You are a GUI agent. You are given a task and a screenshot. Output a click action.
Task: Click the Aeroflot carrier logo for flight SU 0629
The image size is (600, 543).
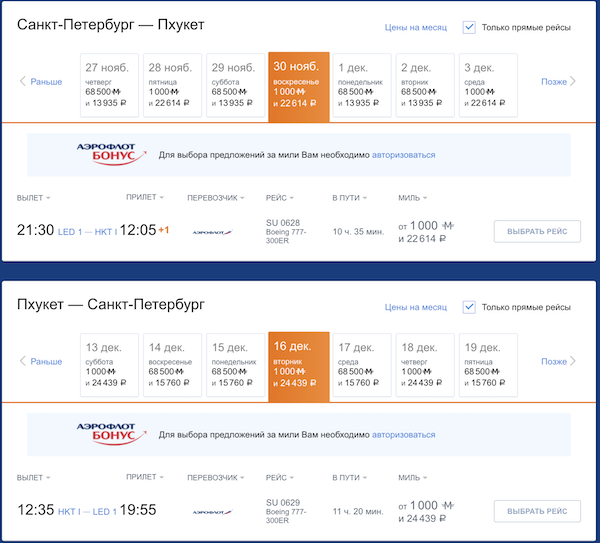[x=206, y=511]
